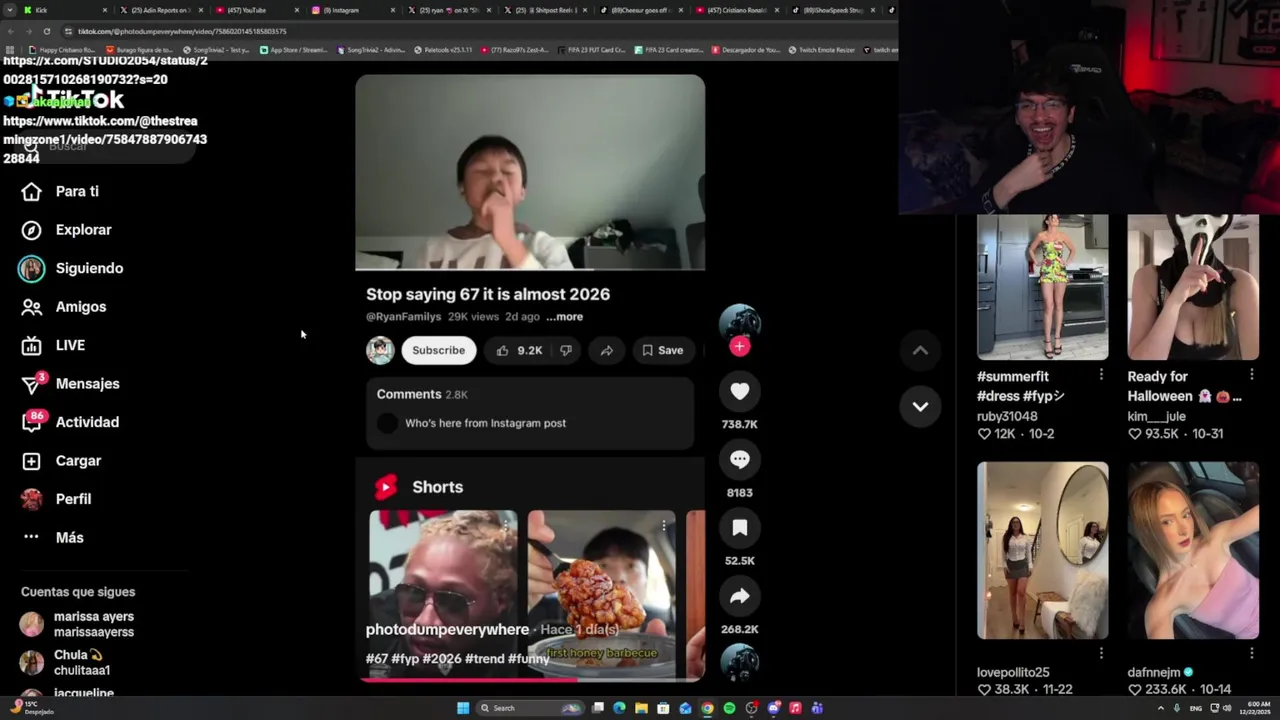This screenshot has height=720, width=1280.
Task: Open clock showing 6:00 AM
Action: [1255, 708]
